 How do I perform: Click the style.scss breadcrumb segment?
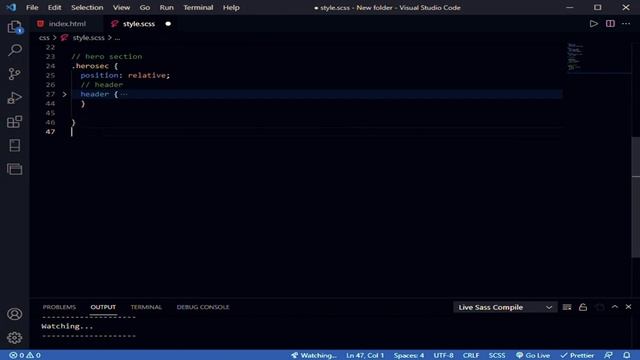pos(88,38)
